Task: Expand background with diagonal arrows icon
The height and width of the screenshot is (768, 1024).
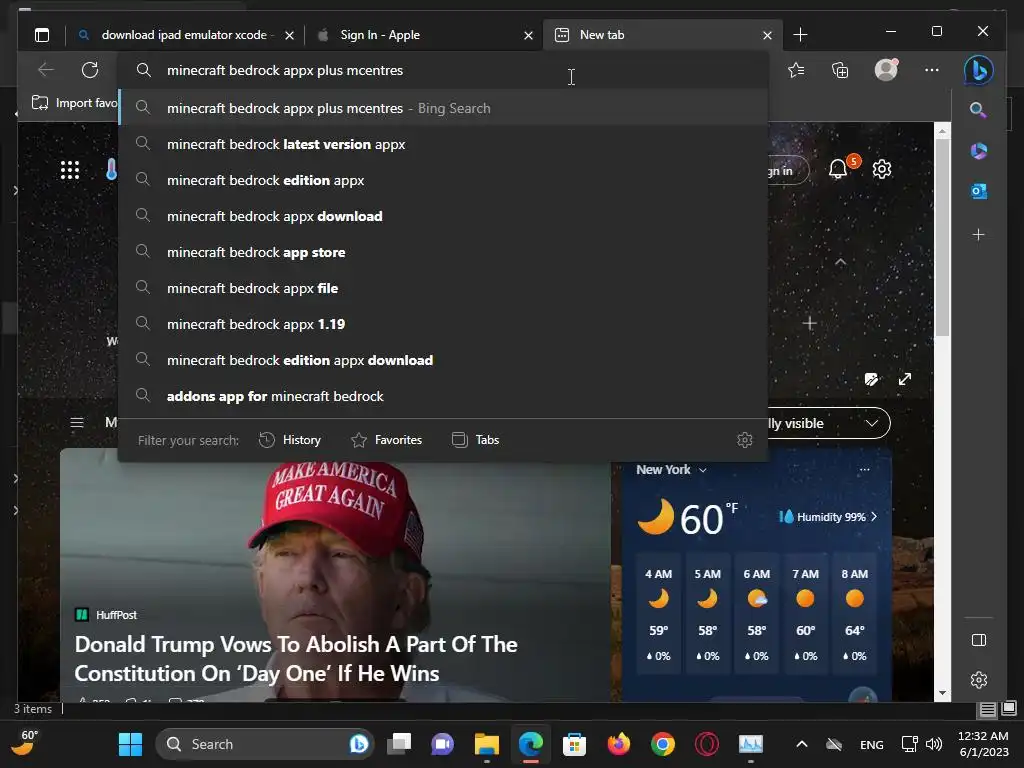Action: pos(904,379)
